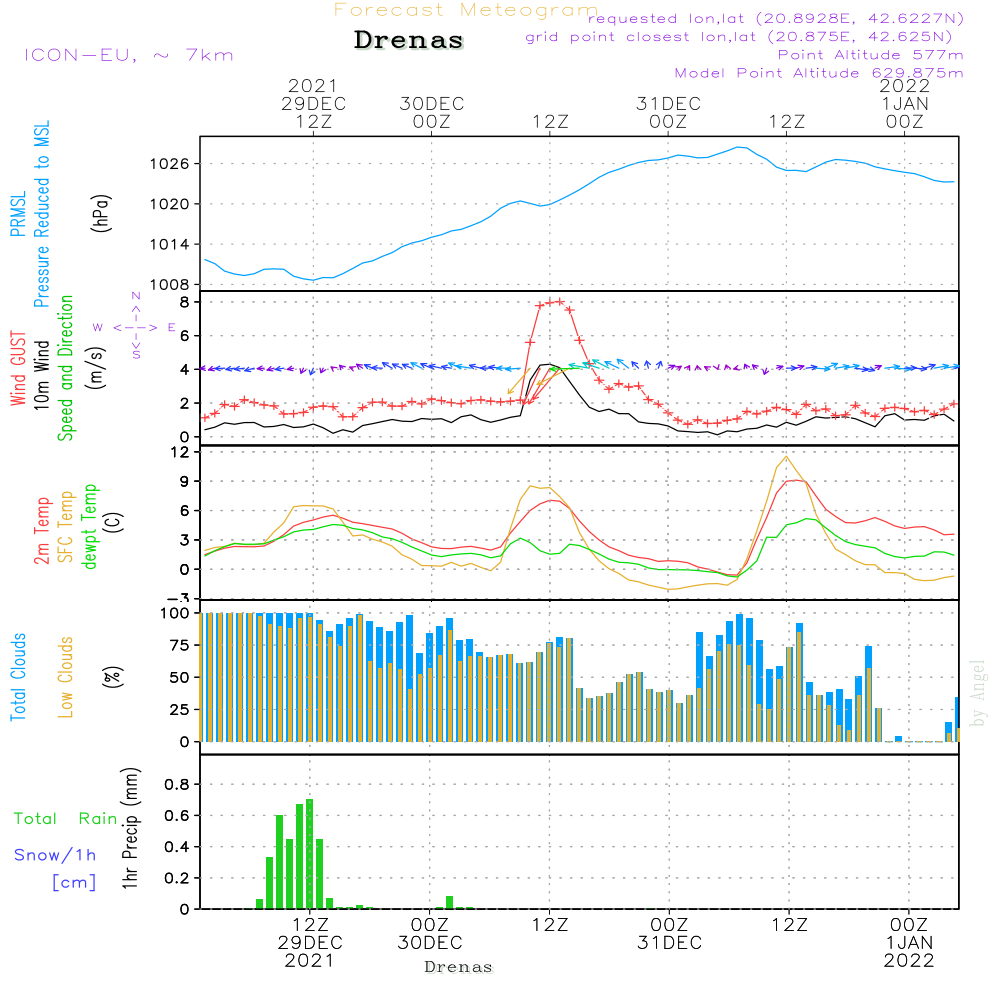The image size is (1000, 1000).
Task: Click the '(%)' cloud unit label
Action: (x=113, y=677)
